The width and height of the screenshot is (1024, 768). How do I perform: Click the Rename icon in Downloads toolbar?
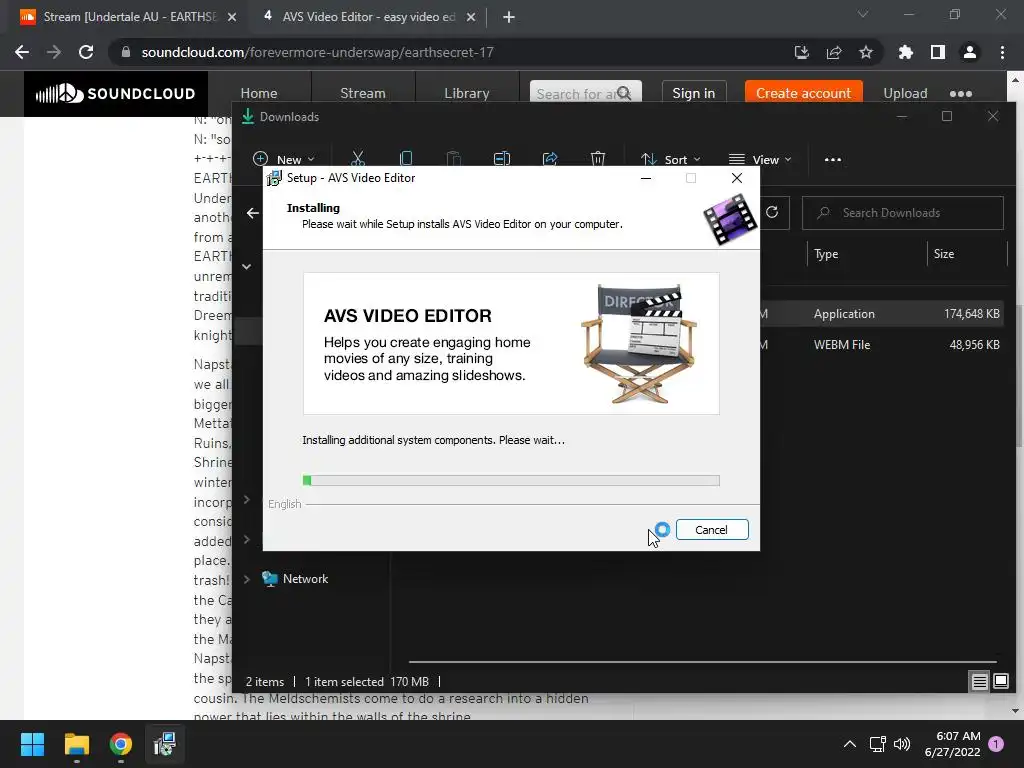click(502, 159)
